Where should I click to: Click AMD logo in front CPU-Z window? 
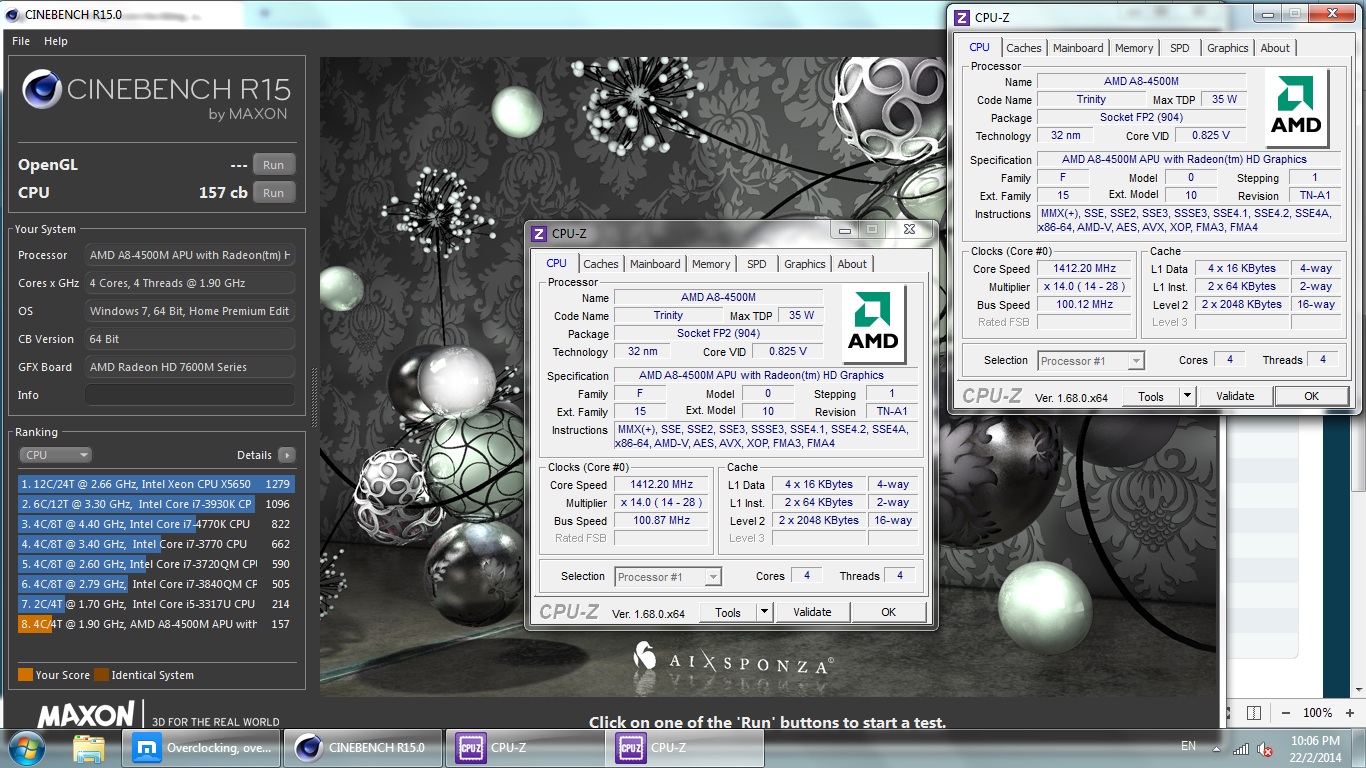click(873, 324)
